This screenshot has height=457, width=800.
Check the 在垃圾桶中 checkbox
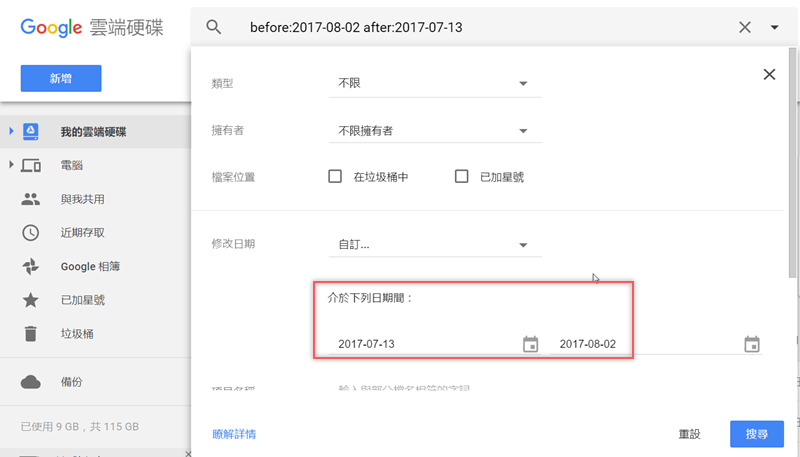[x=335, y=176]
